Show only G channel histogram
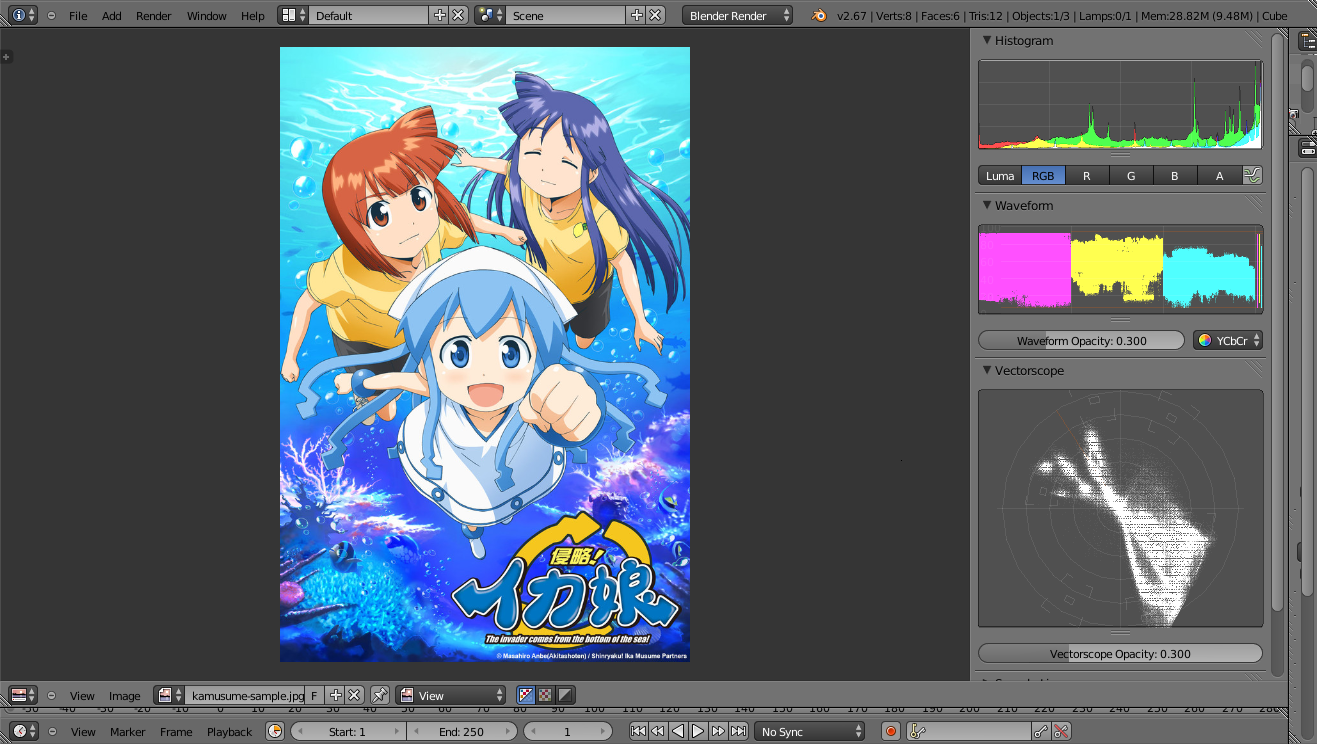Screen dimensions: 1317x744 coord(1131,175)
